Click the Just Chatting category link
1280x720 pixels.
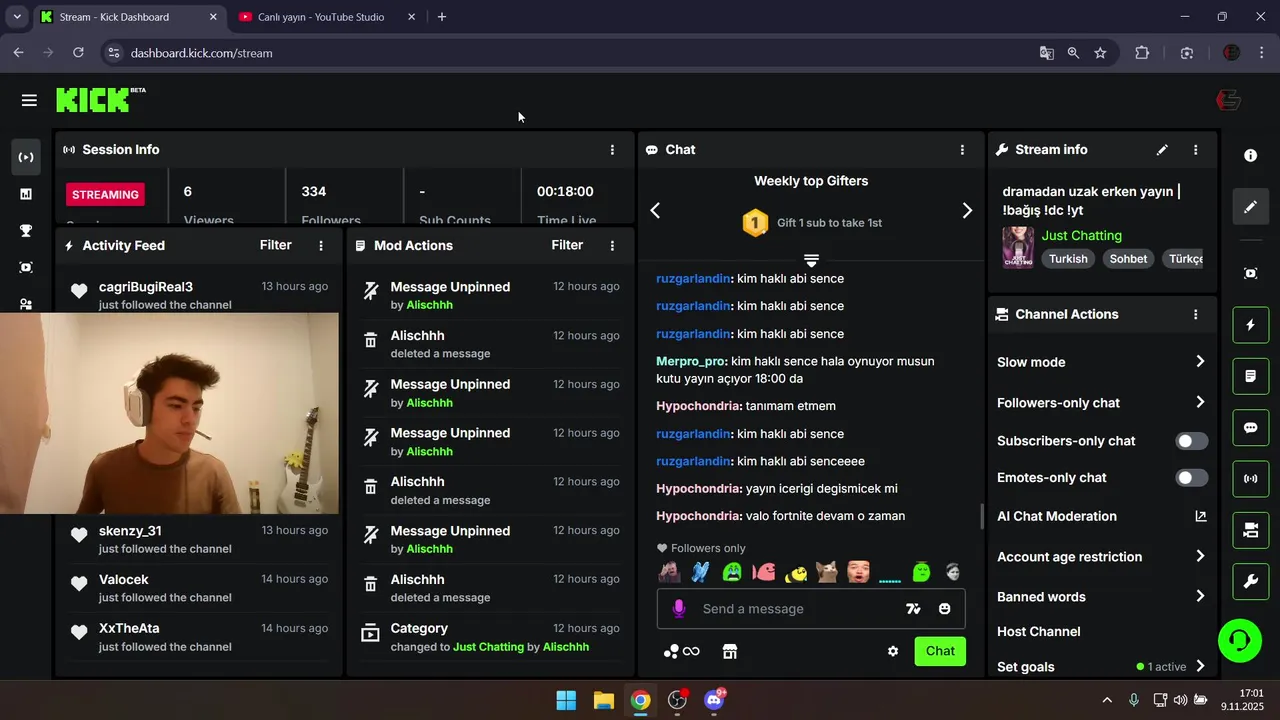click(x=1082, y=235)
